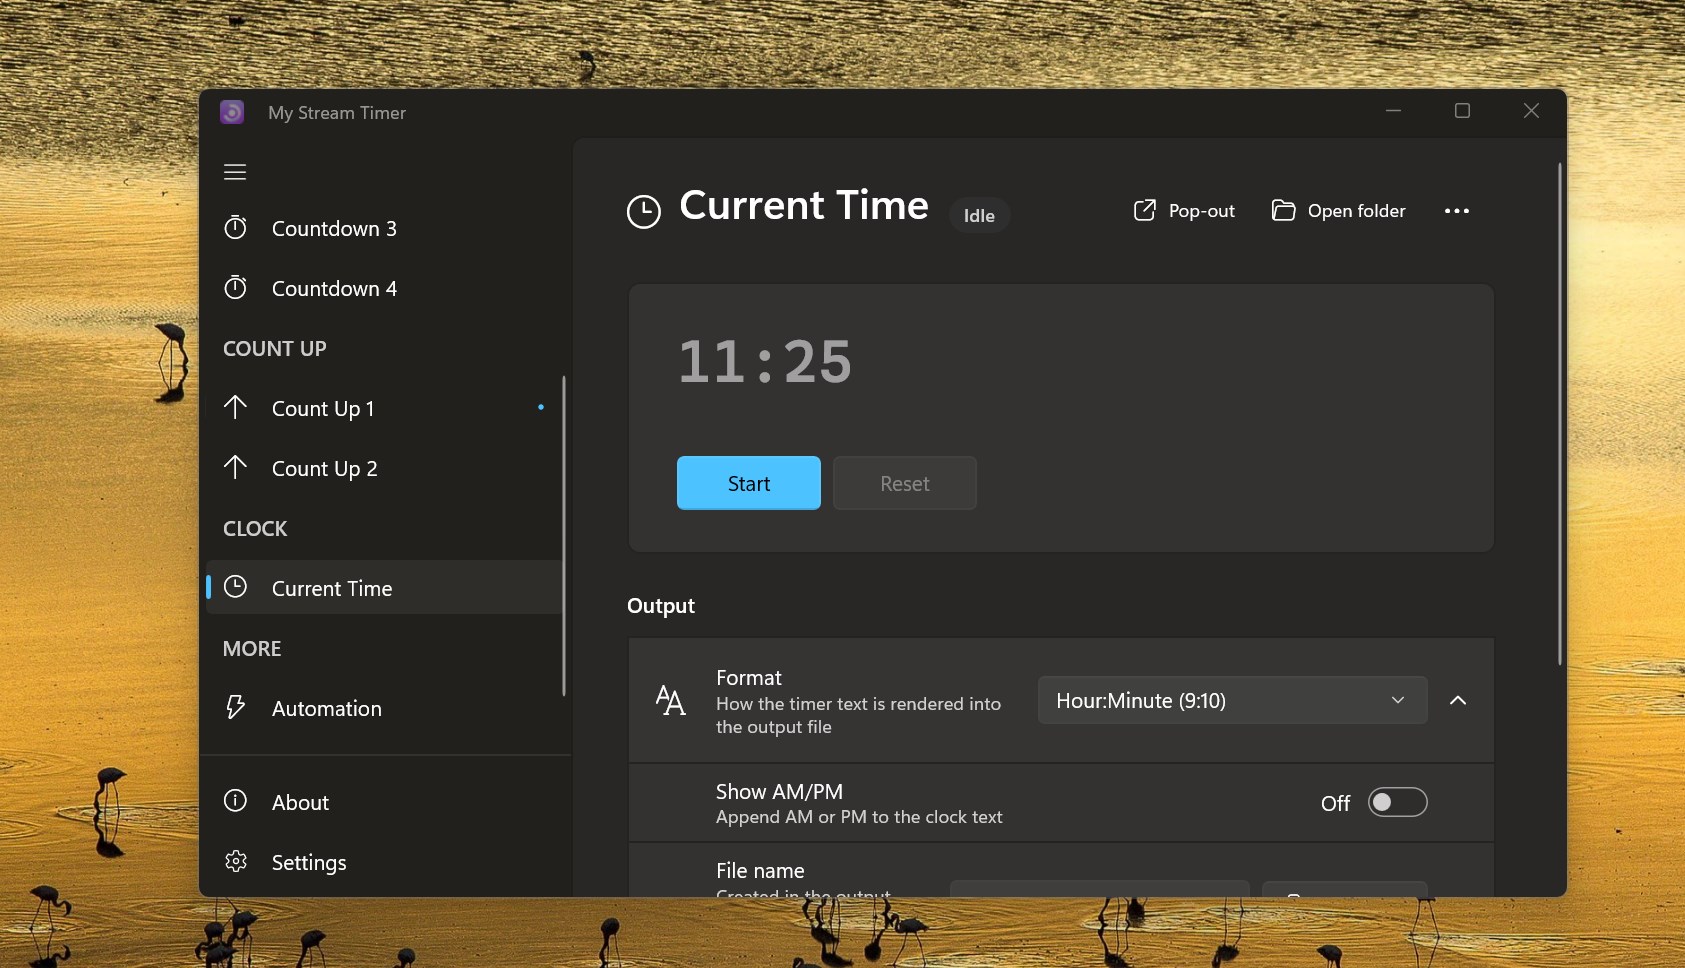Open the Hour:Minute (9:10) format dropdown
Image resolution: width=1685 pixels, height=968 pixels.
[1232, 700]
